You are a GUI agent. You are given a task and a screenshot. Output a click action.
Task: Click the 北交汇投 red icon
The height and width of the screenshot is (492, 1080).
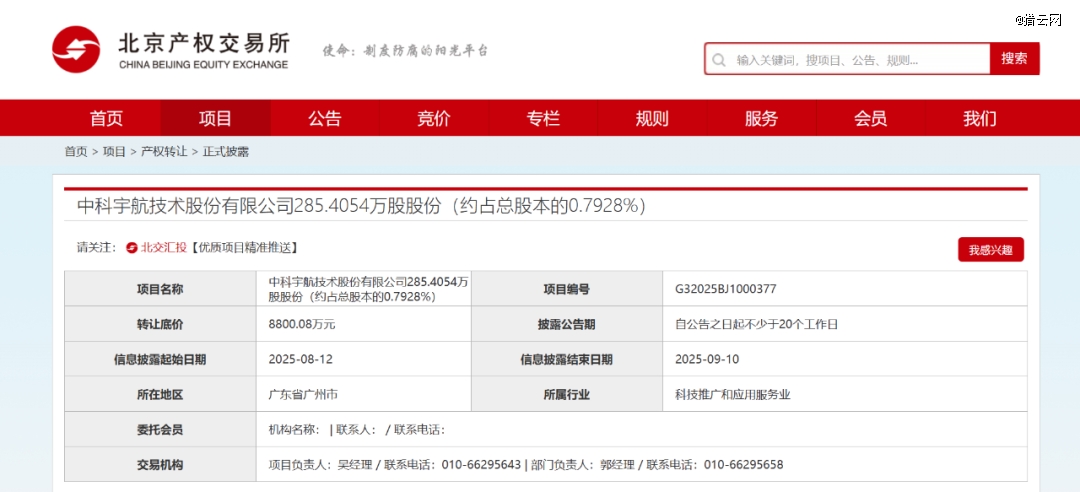click(132, 247)
